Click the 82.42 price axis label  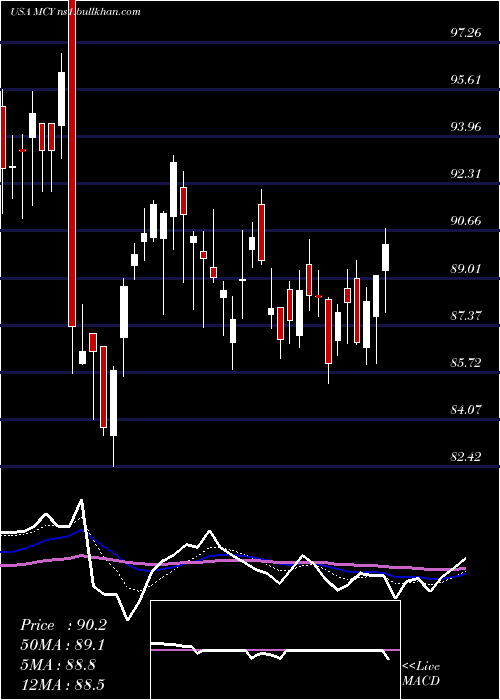point(466,457)
